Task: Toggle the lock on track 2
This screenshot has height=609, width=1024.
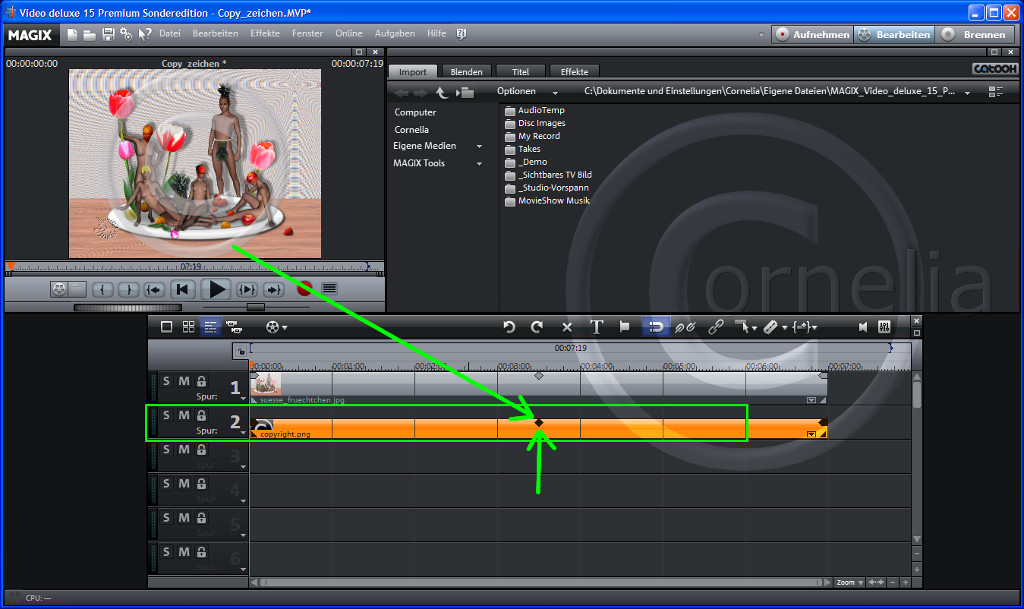Action: pos(201,415)
